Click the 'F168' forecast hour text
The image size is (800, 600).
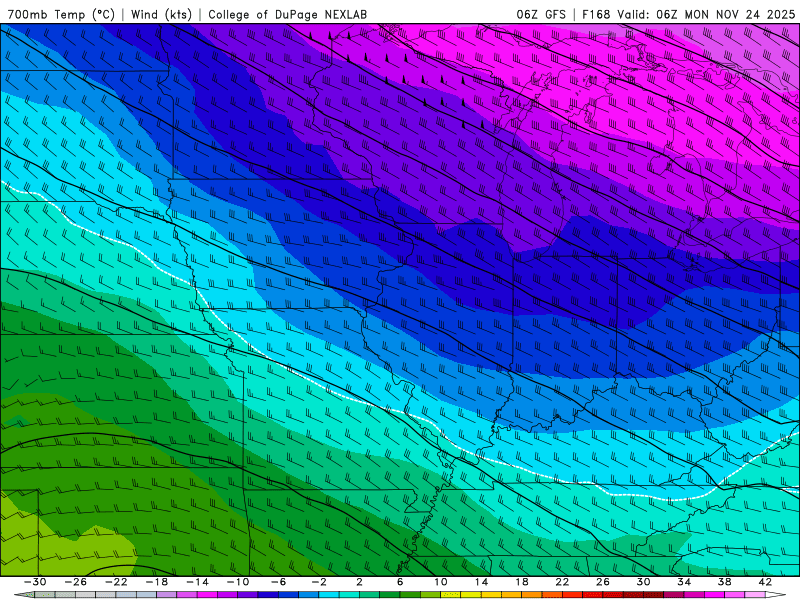point(596,14)
